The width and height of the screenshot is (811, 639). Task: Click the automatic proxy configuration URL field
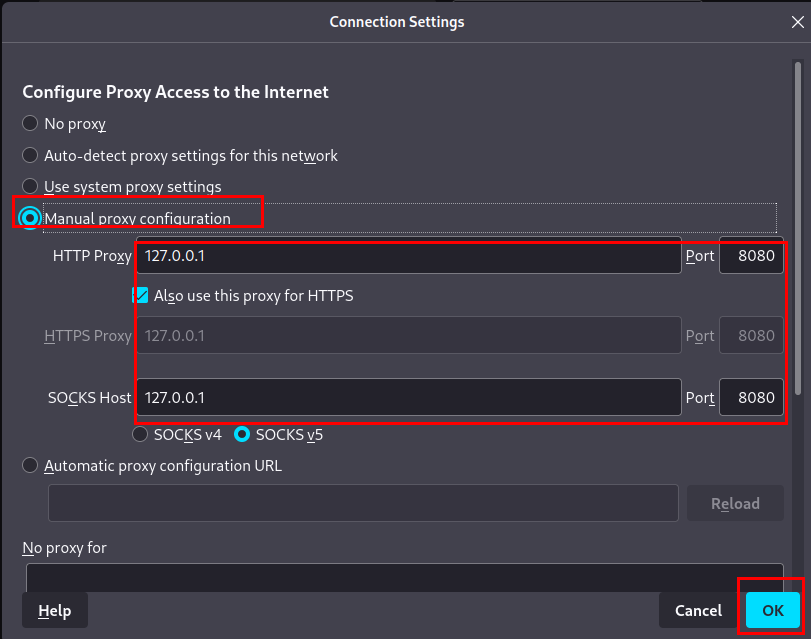click(x=363, y=503)
